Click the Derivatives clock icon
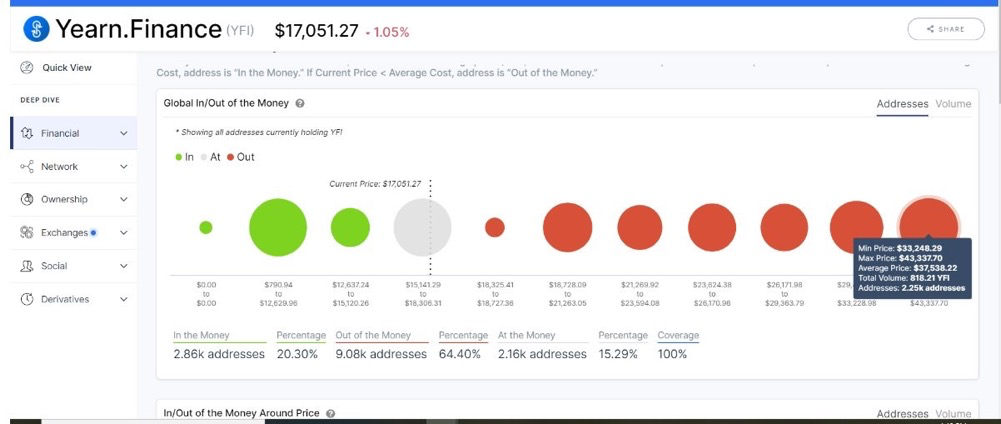Image resolution: width=1001 pixels, height=424 pixels. click(27, 299)
